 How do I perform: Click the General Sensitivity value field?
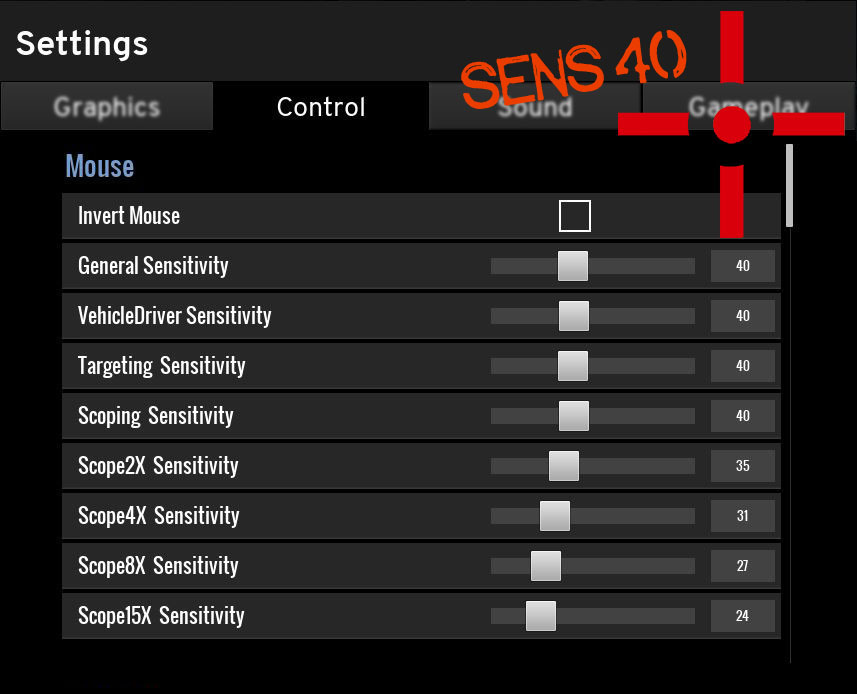[742, 266]
